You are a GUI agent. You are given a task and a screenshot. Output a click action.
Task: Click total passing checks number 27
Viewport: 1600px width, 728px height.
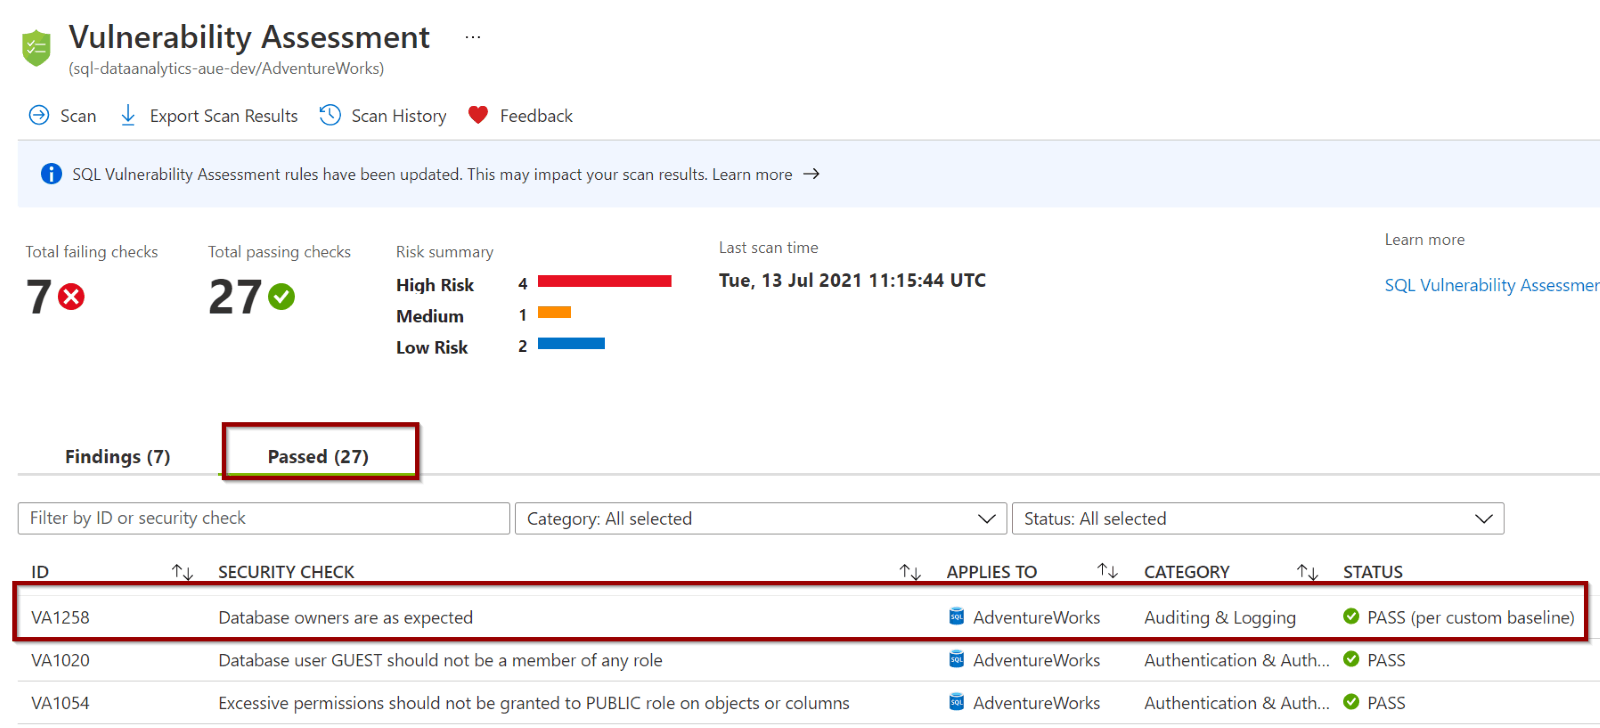click(x=235, y=297)
